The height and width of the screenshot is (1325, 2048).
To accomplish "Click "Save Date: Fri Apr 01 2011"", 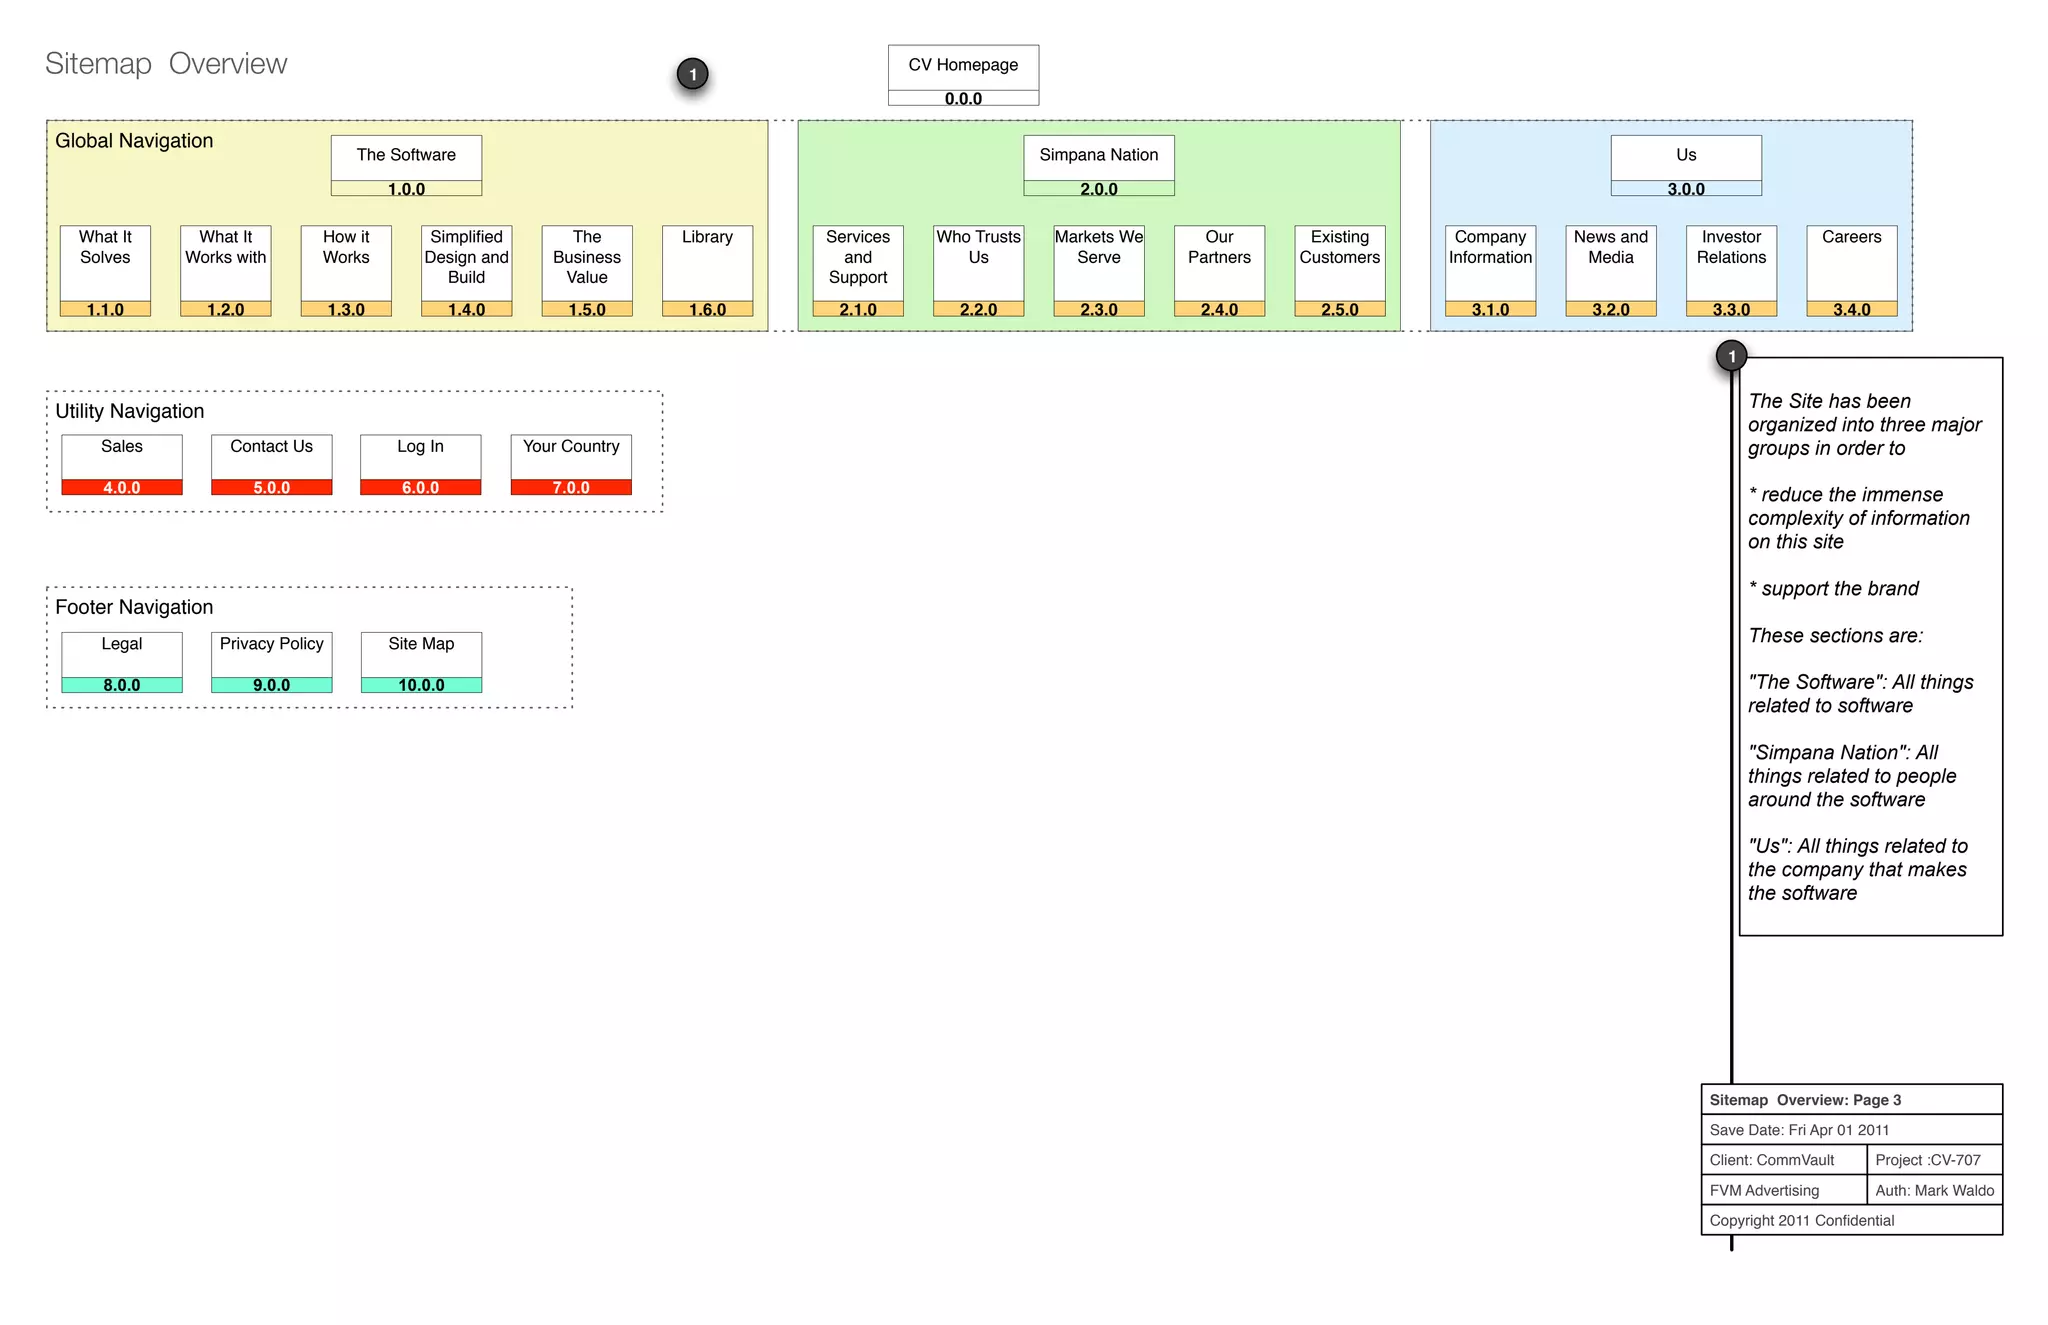I will tap(1799, 1130).
